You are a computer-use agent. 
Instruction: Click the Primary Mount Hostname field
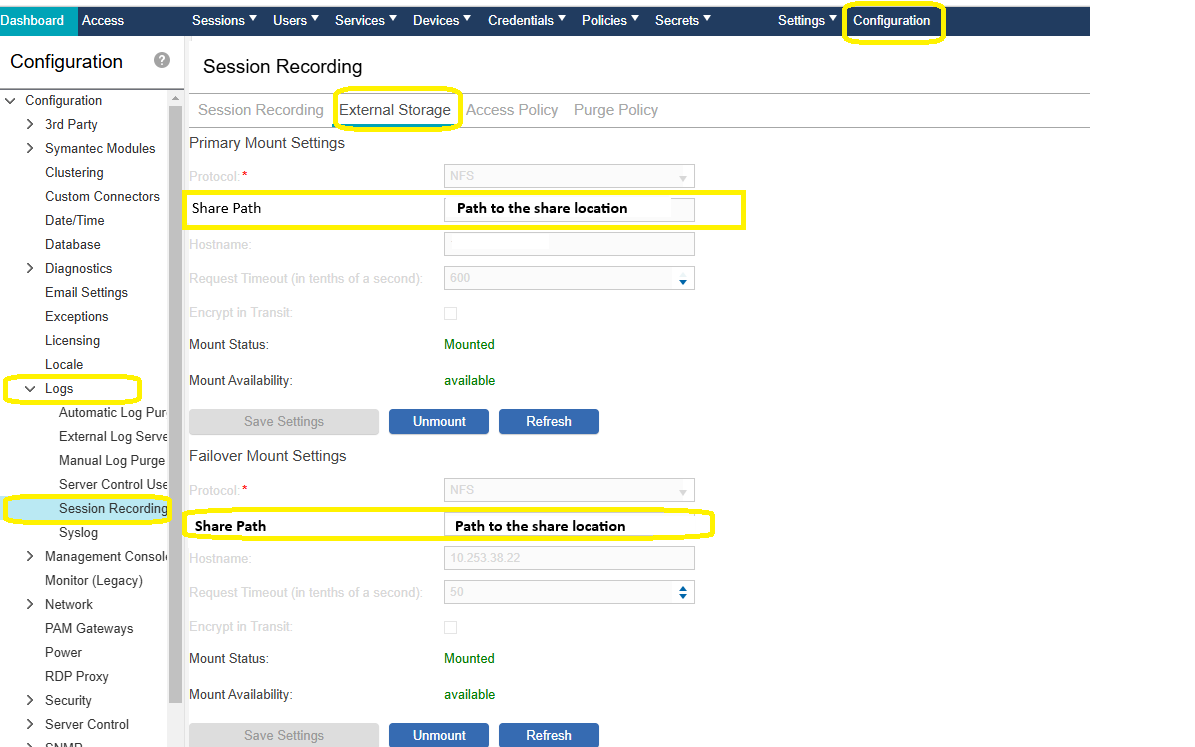[569, 244]
